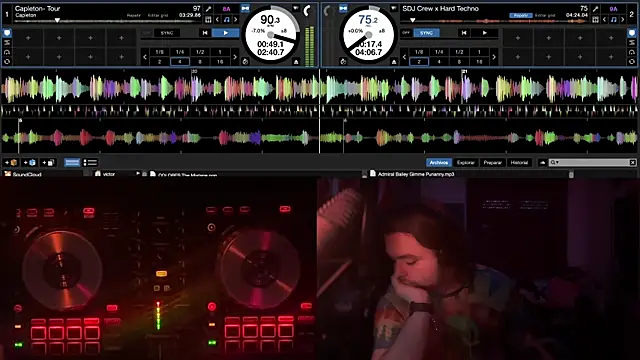Screen dimensions: 640x360
Task: Shift loop sizes right on deck 2
Action: tap(494, 57)
